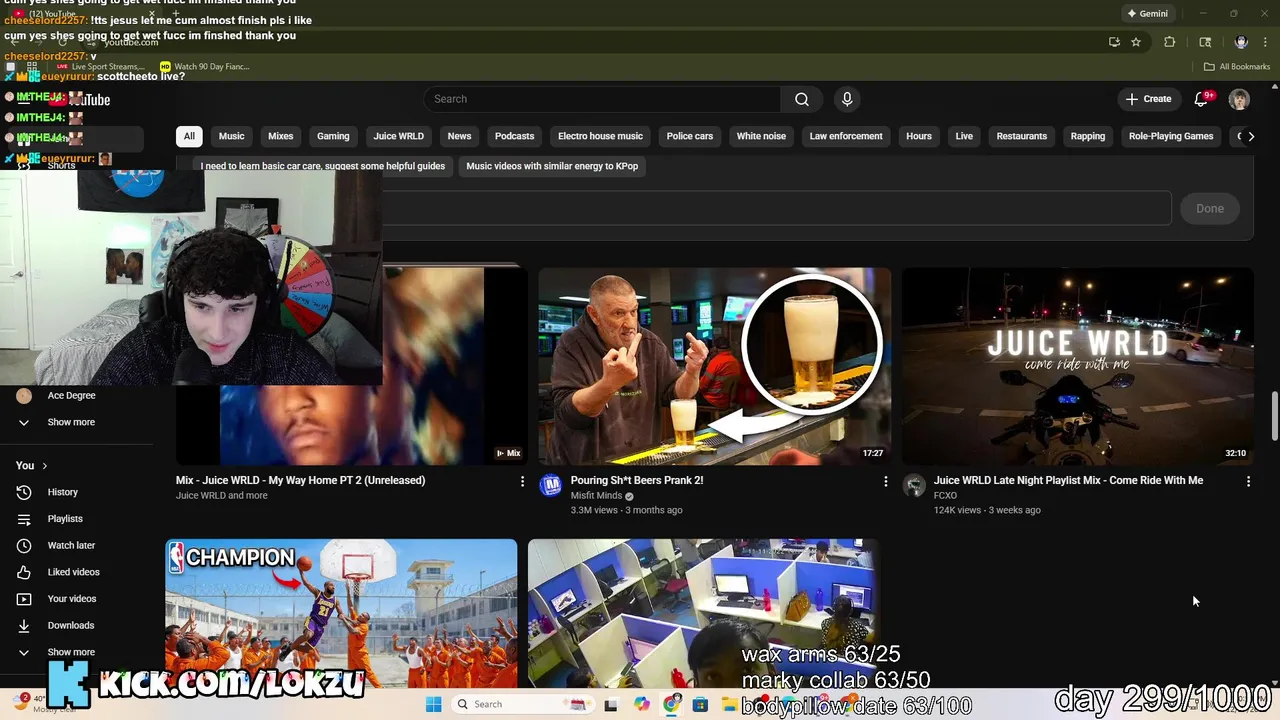Click the install app icon in address bar
Screen dimensions: 1280x720
[1114, 42]
